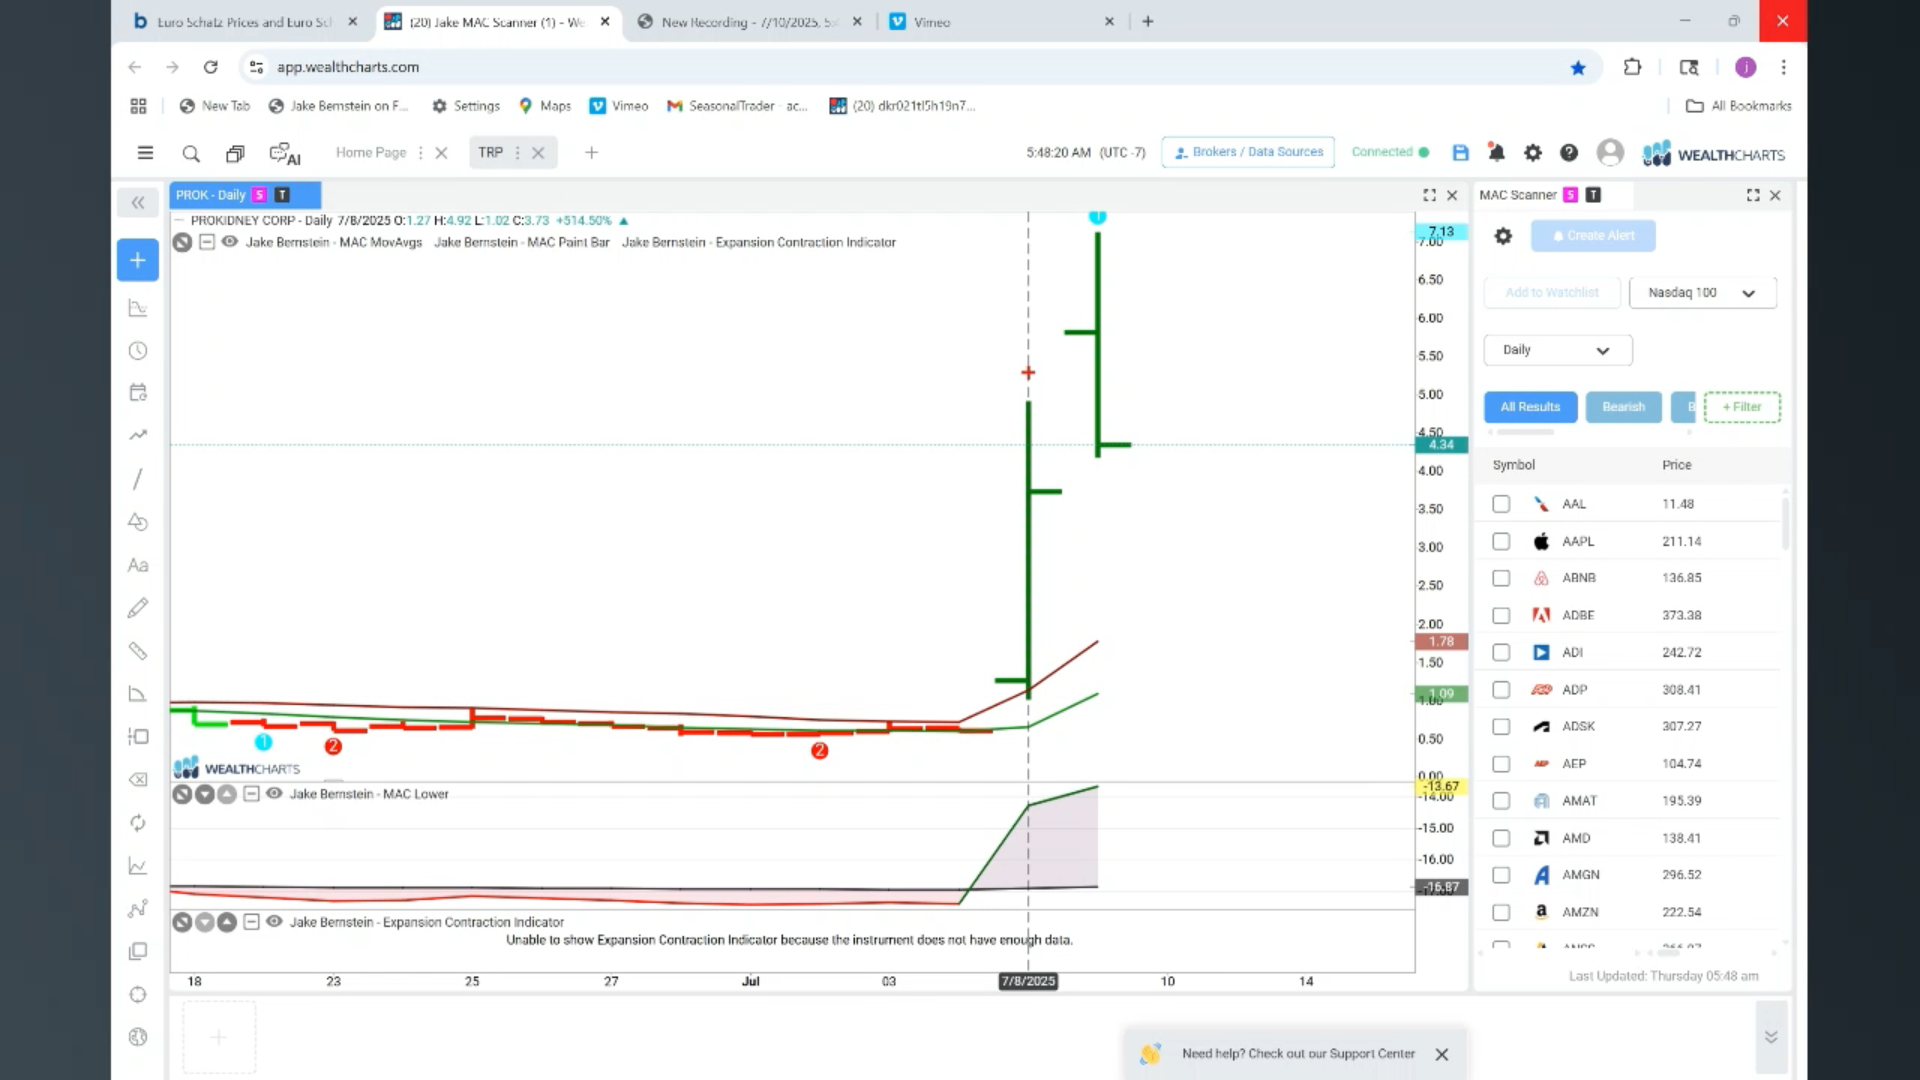Viewport: 1920px width, 1080px height.
Task: Switch to TRP workspace tab
Action: [x=490, y=153]
